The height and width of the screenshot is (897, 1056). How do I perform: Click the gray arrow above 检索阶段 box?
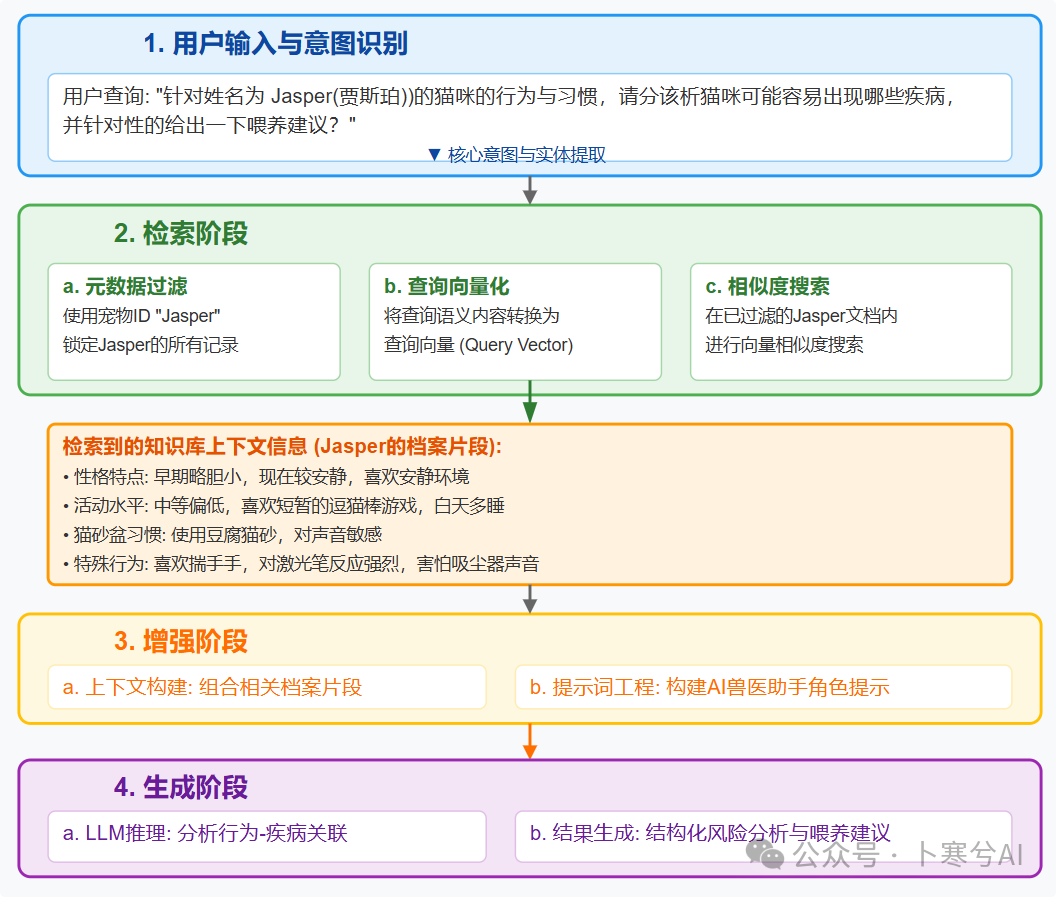pyautogui.click(x=530, y=190)
